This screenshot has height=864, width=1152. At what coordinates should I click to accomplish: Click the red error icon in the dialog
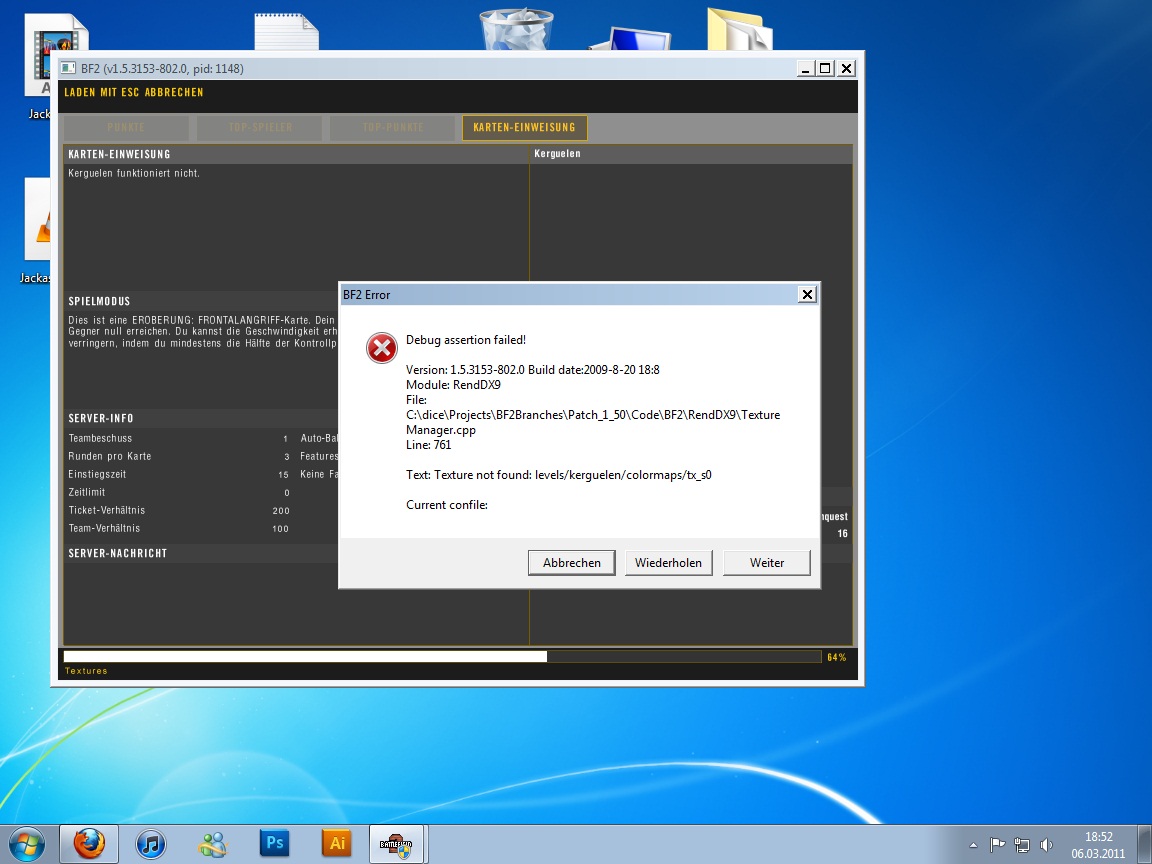point(382,348)
